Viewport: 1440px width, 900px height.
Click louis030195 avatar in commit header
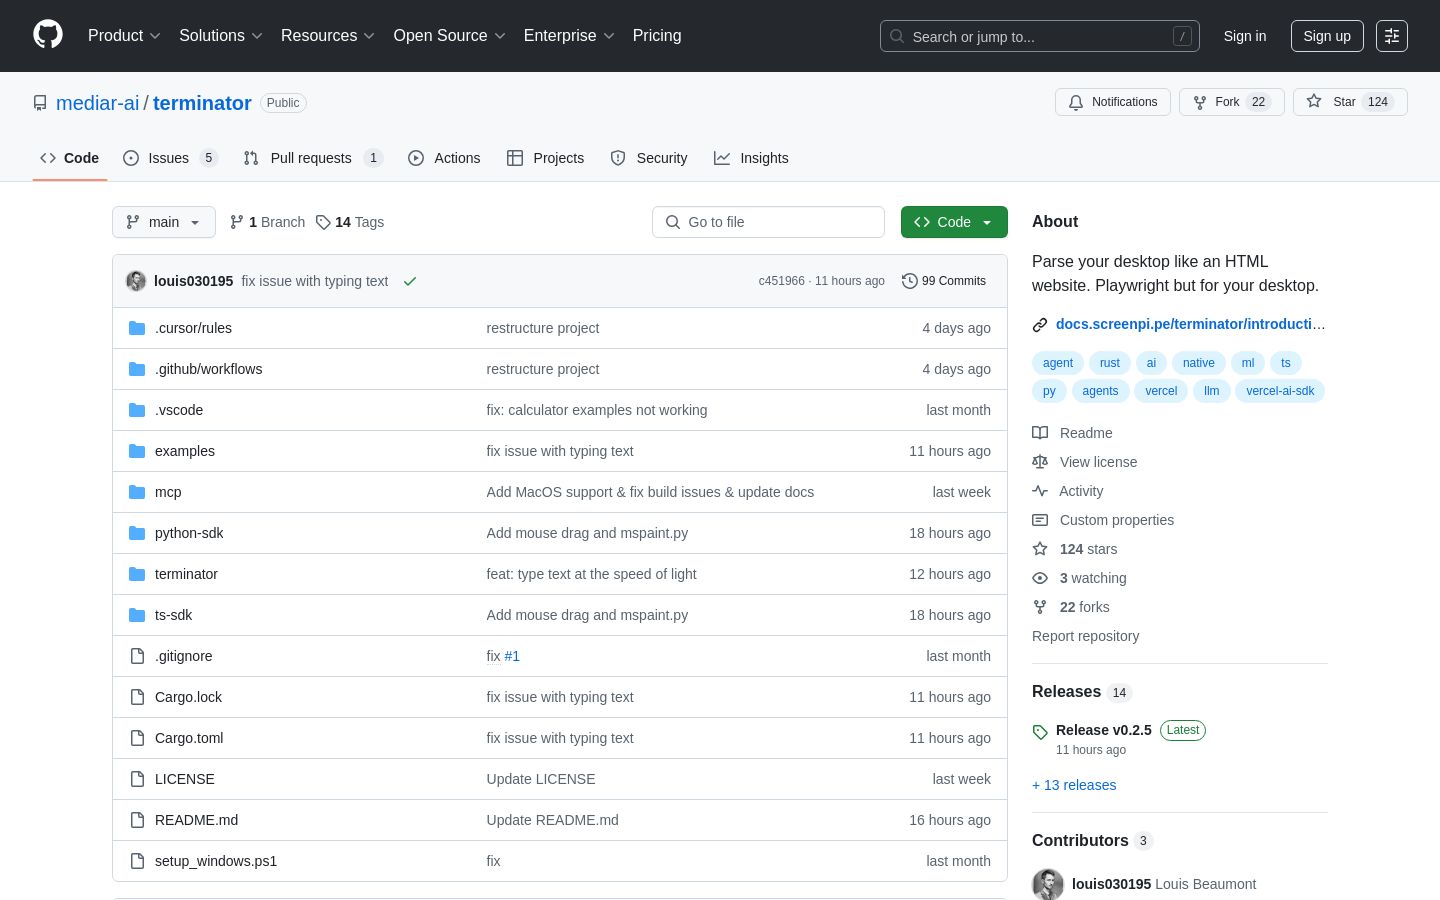pyautogui.click(x=136, y=281)
